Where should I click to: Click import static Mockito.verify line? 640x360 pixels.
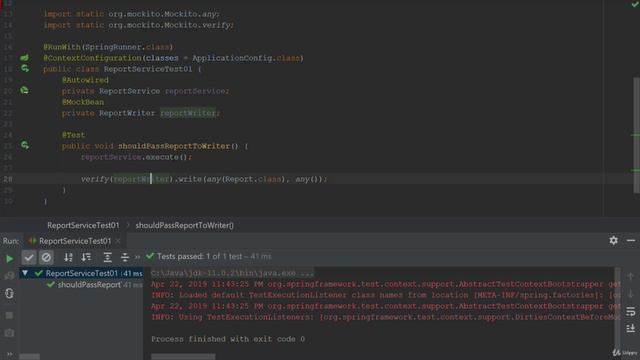139,25
